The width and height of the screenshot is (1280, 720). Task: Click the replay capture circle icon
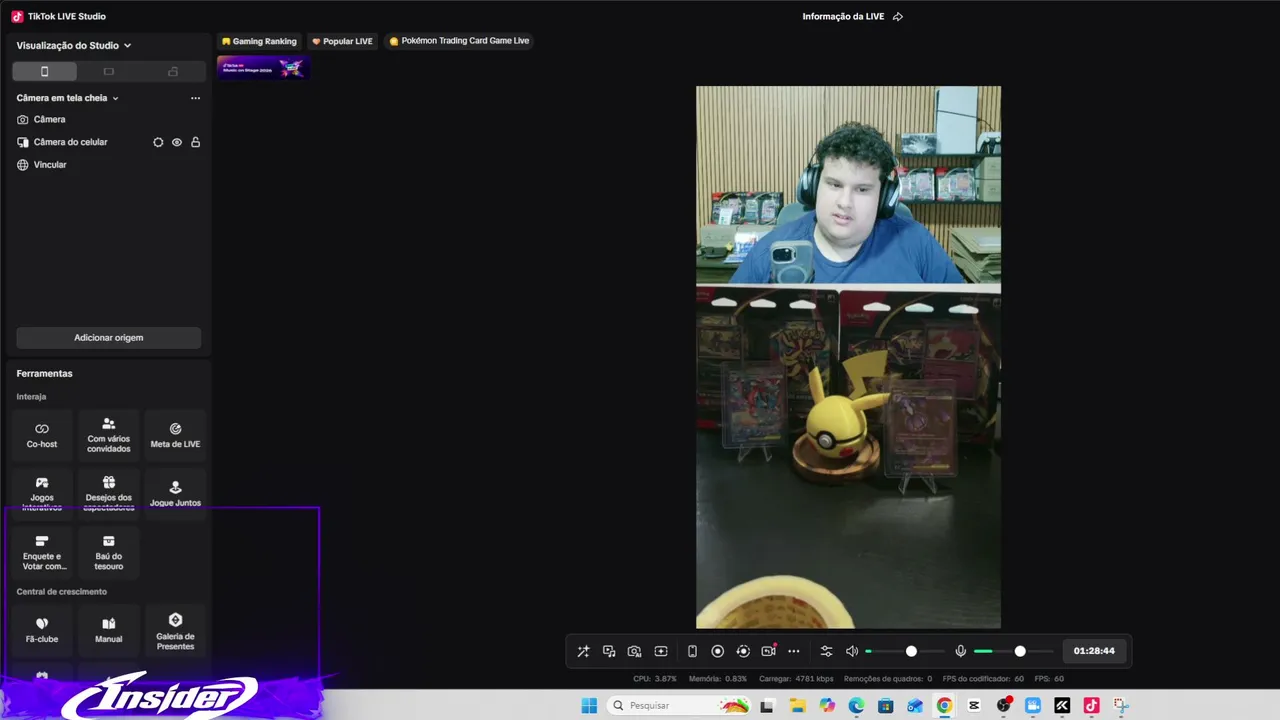(x=743, y=651)
